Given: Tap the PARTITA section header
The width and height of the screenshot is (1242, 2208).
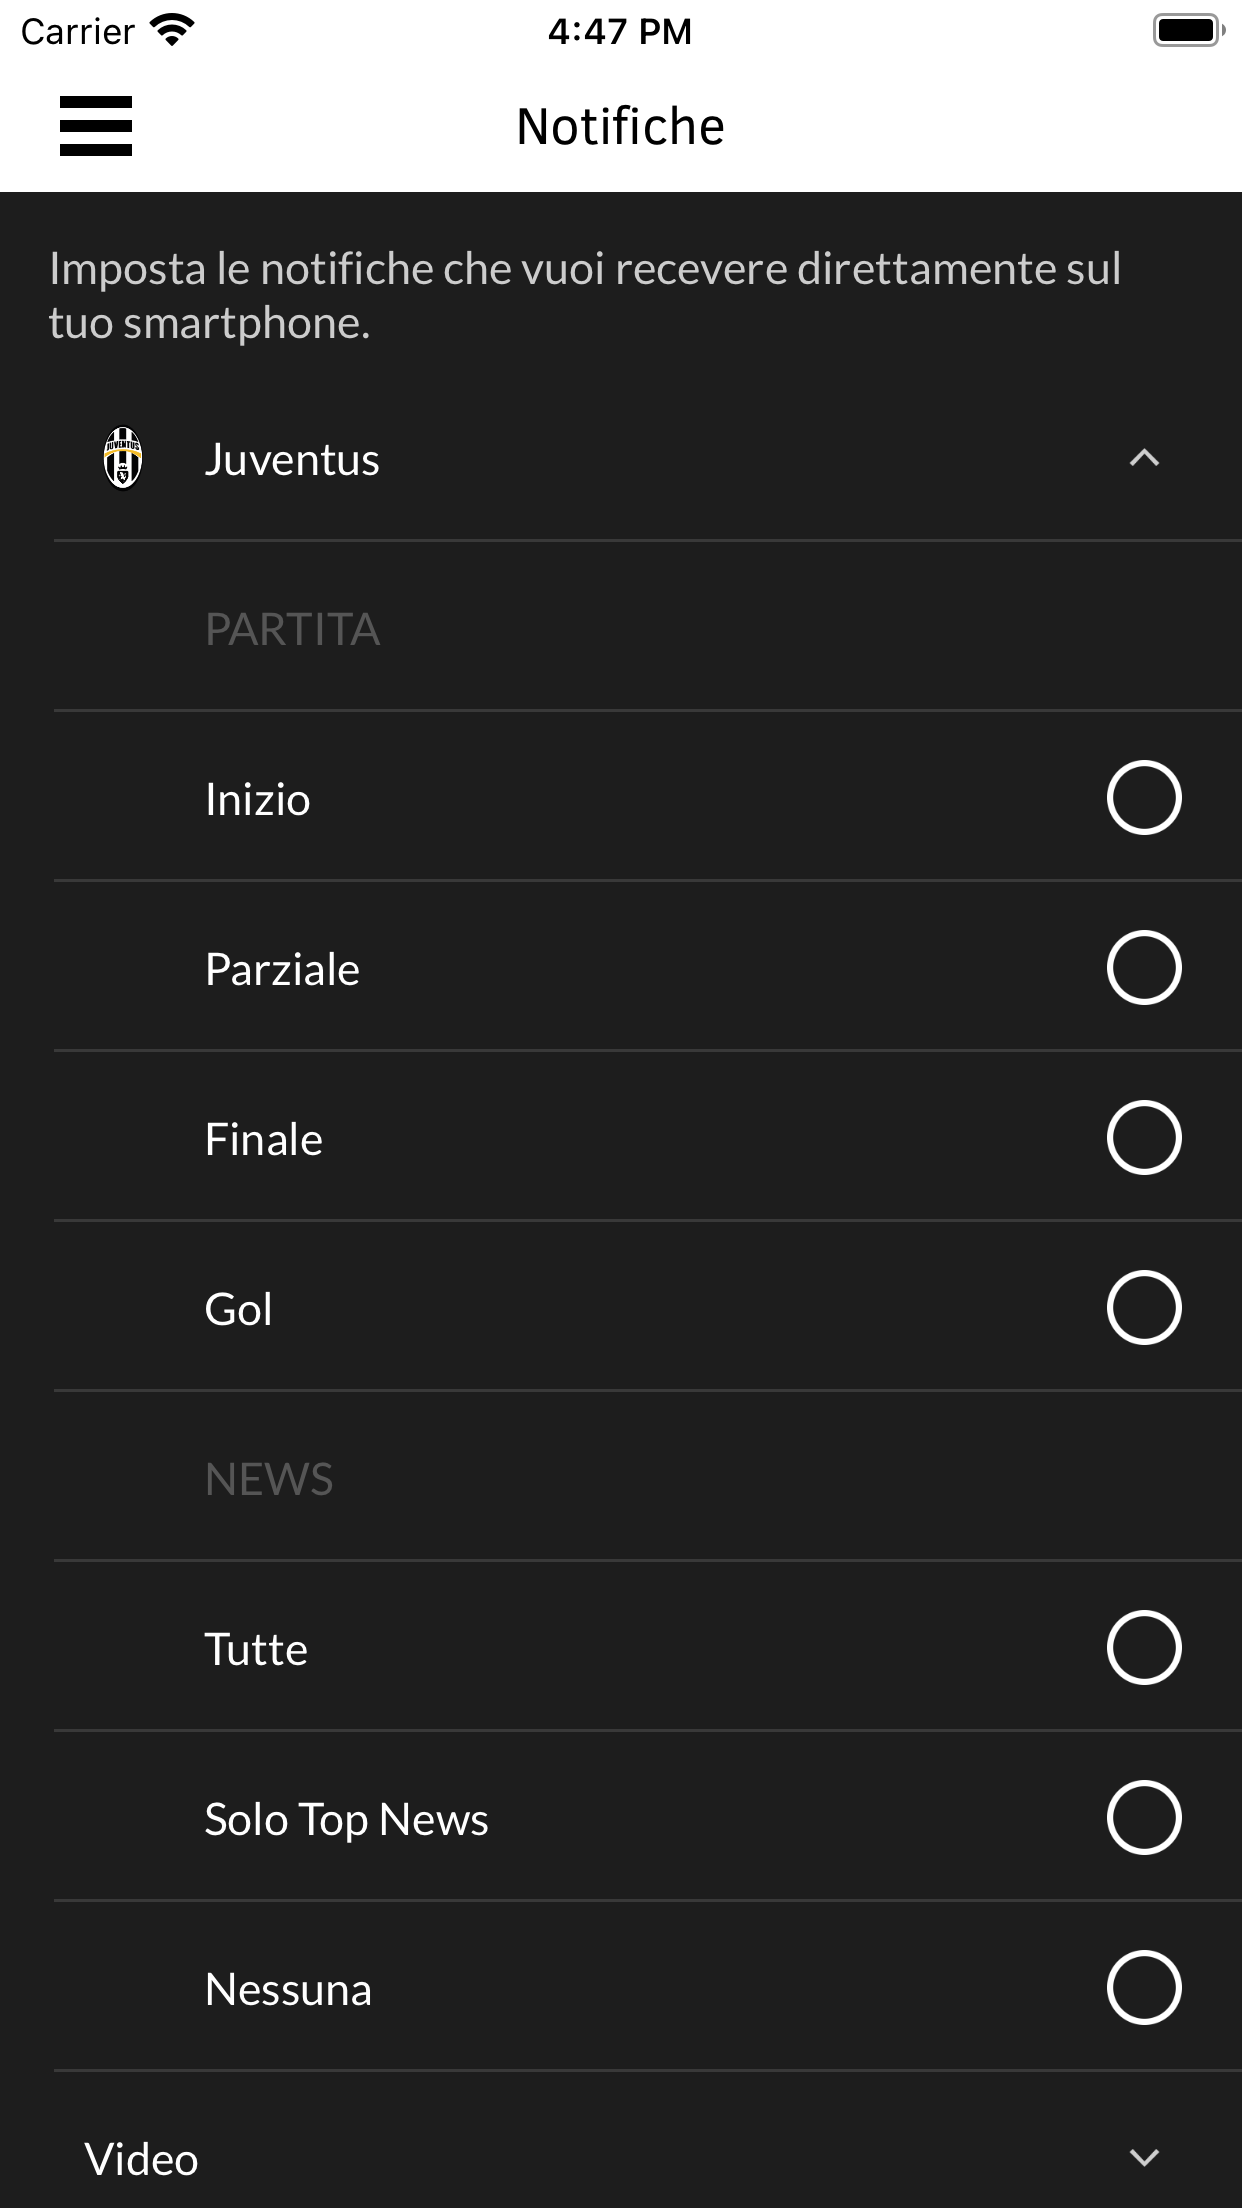Looking at the screenshot, I should [292, 630].
